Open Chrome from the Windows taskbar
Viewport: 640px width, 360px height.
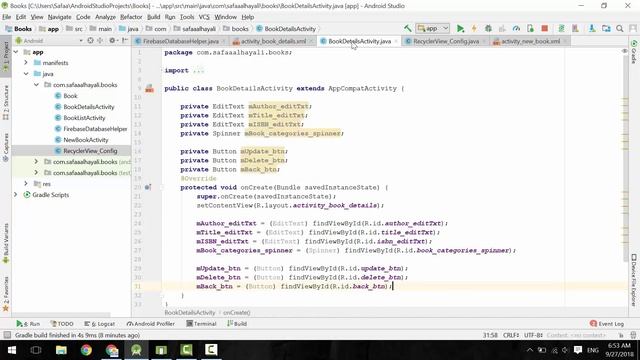click(x=86, y=350)
